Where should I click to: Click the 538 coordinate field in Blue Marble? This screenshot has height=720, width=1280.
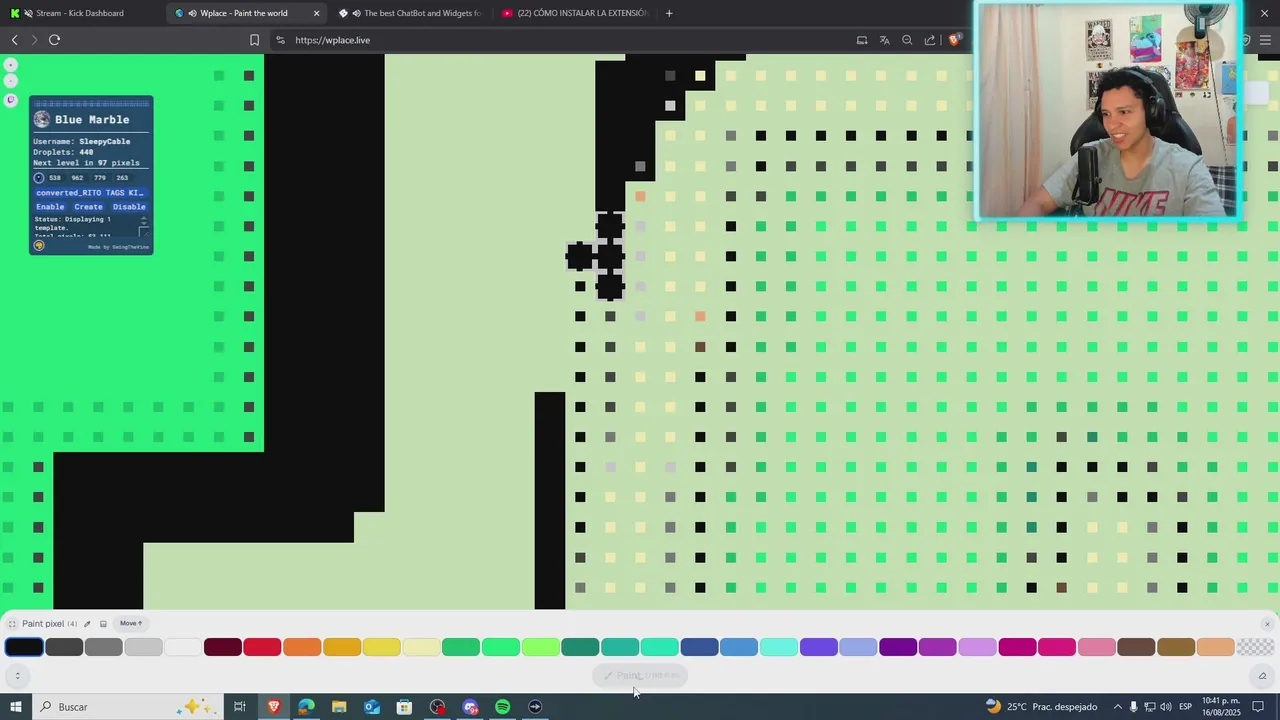55,178
